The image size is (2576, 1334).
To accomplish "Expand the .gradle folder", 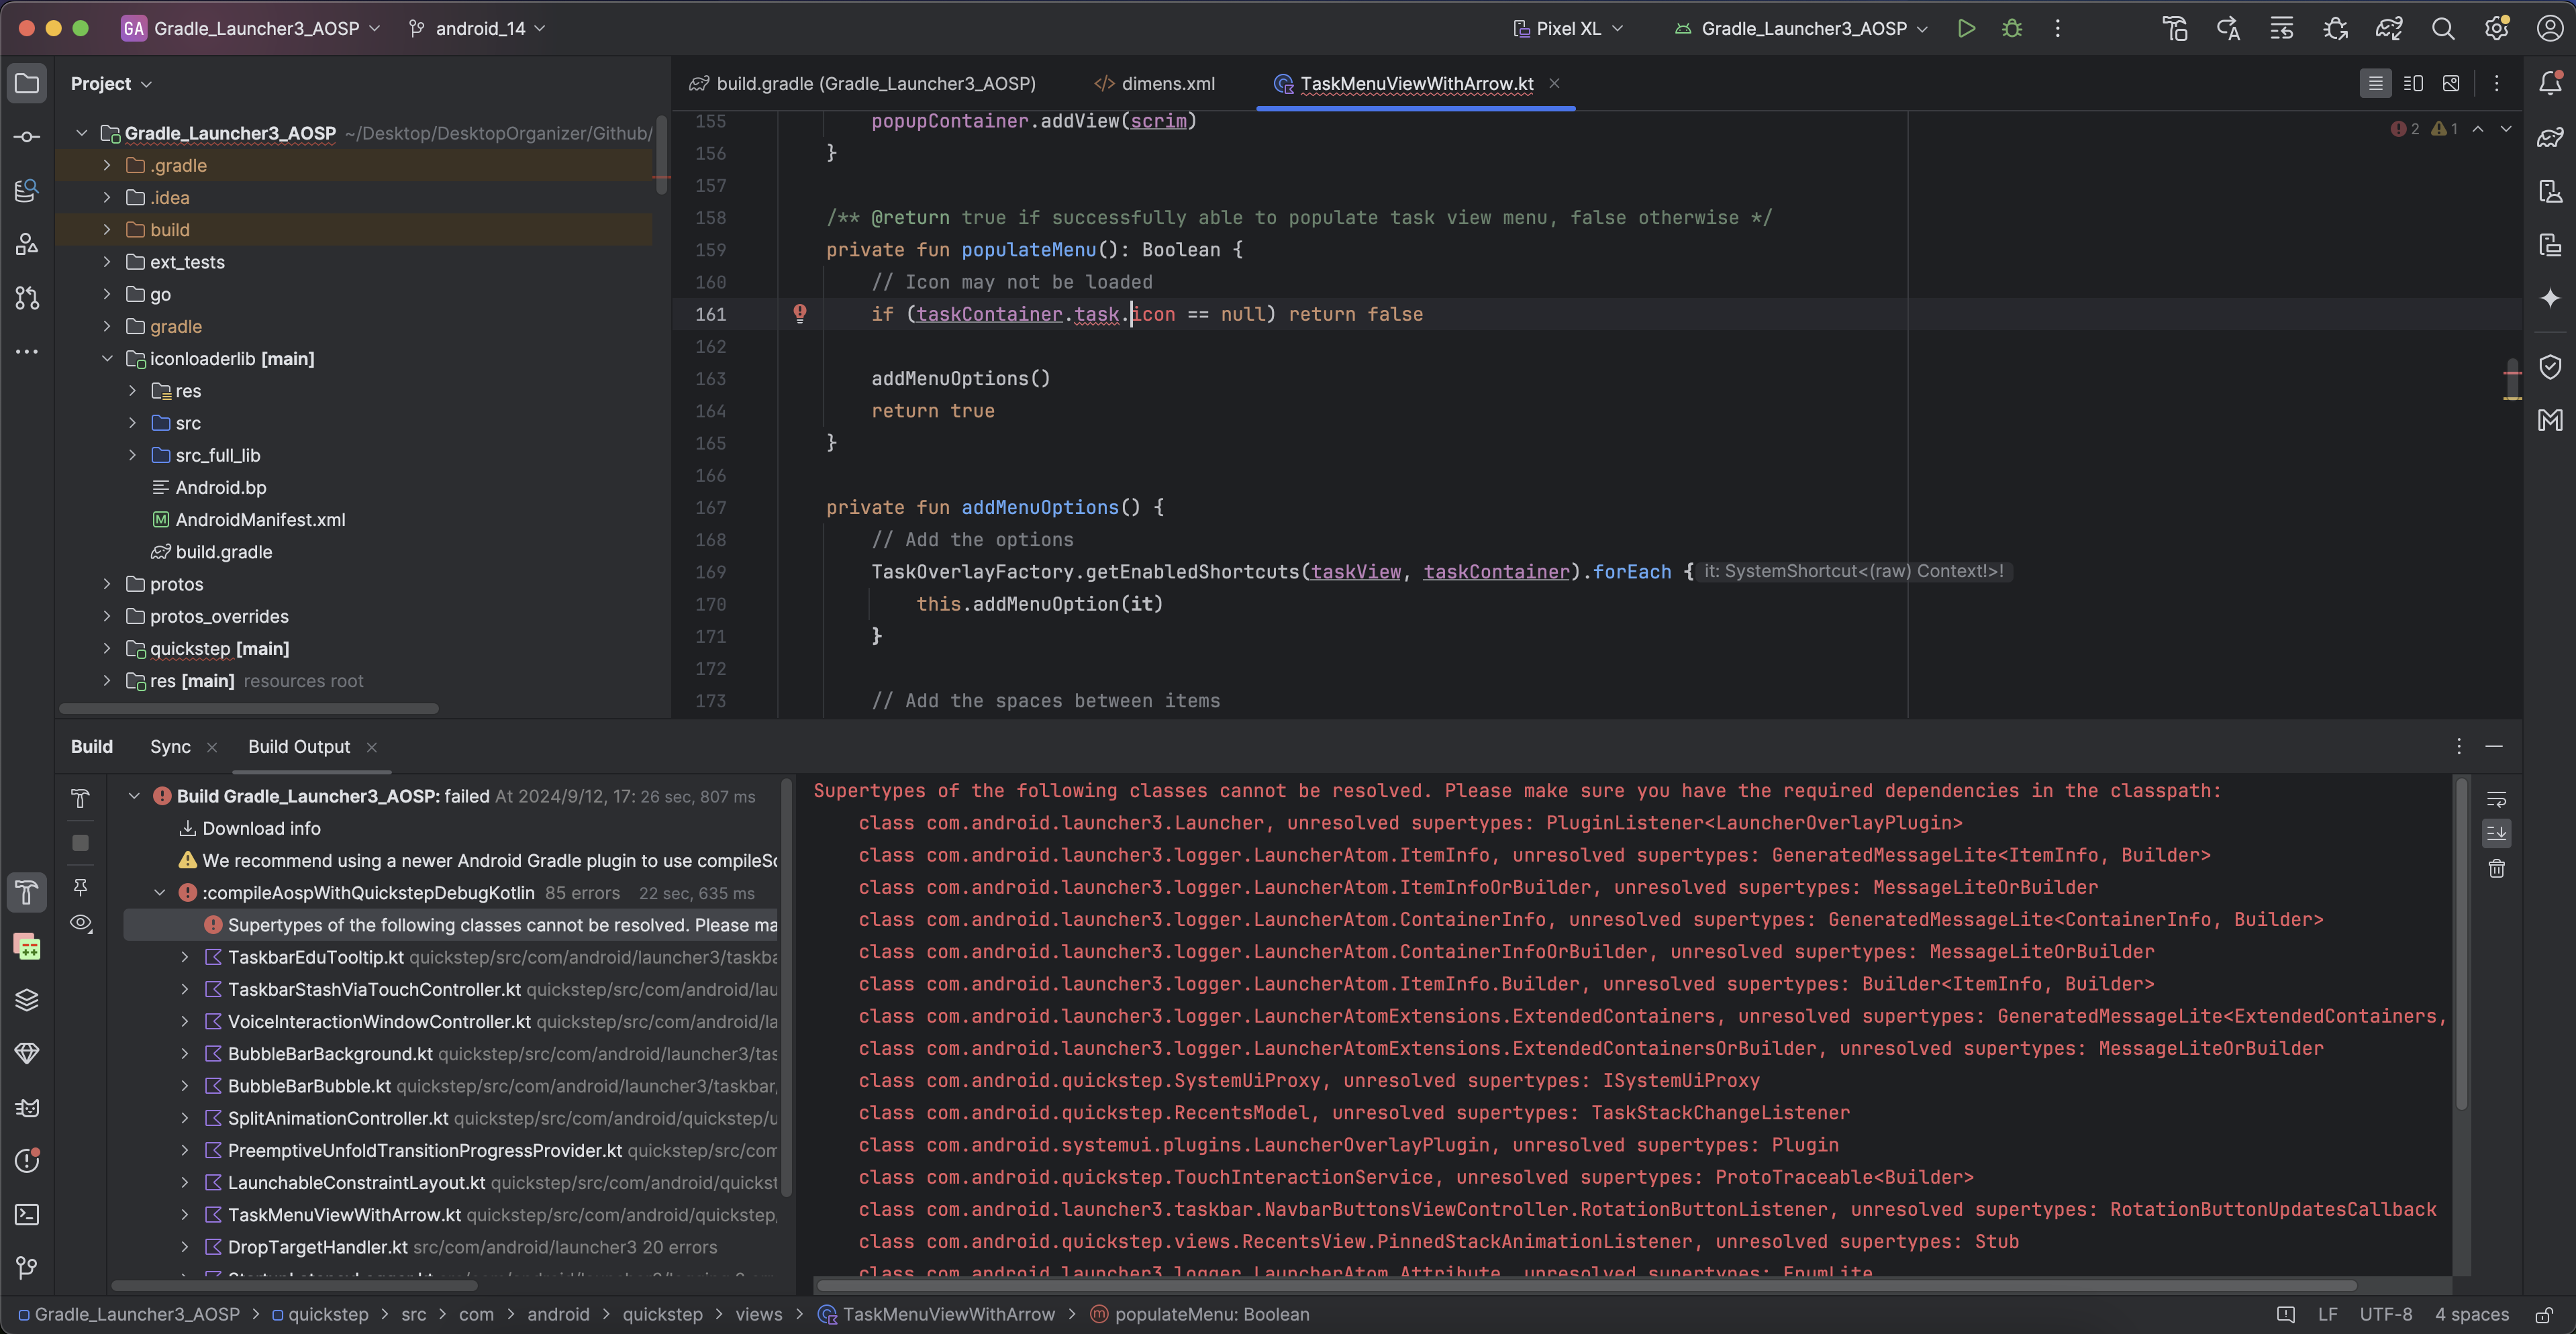I will coord(107,165).
